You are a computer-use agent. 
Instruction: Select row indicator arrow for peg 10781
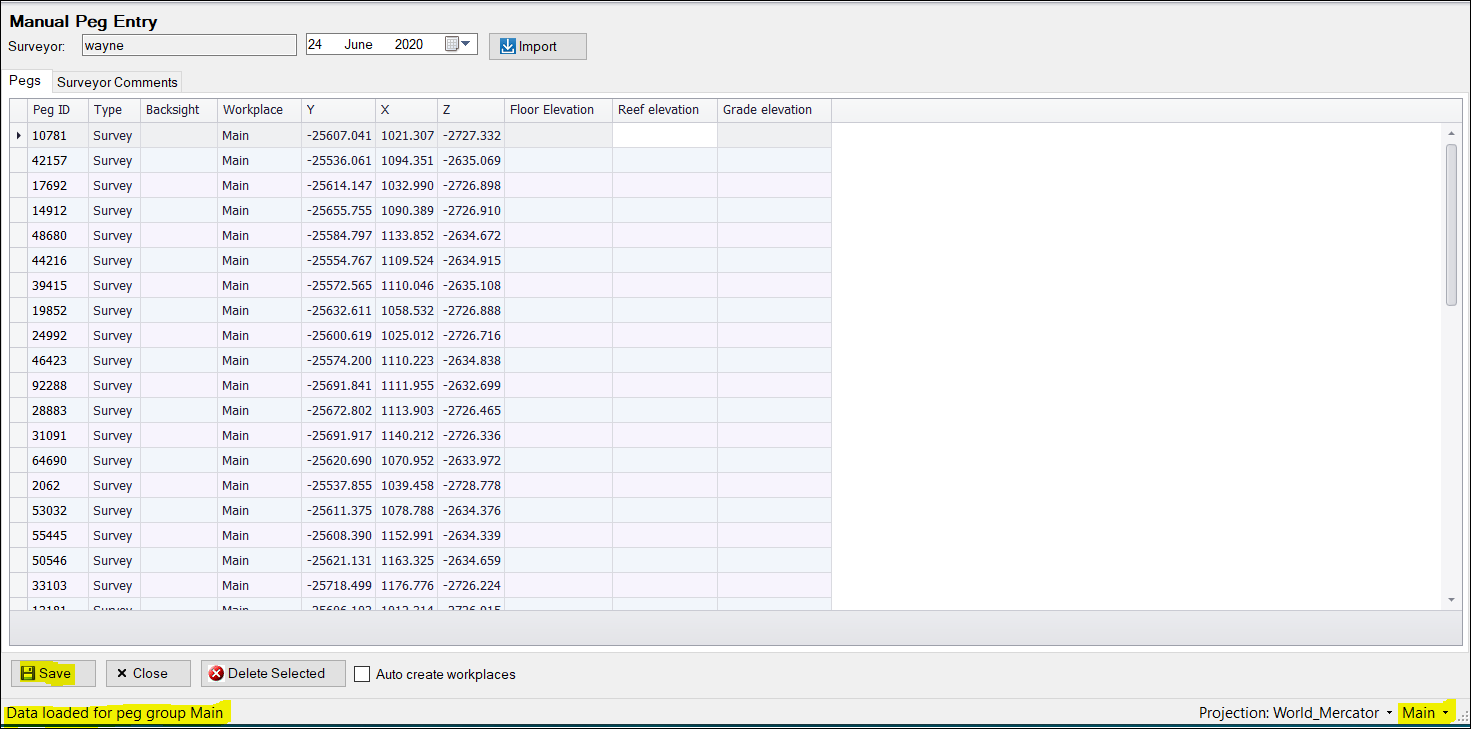point(18,135)
